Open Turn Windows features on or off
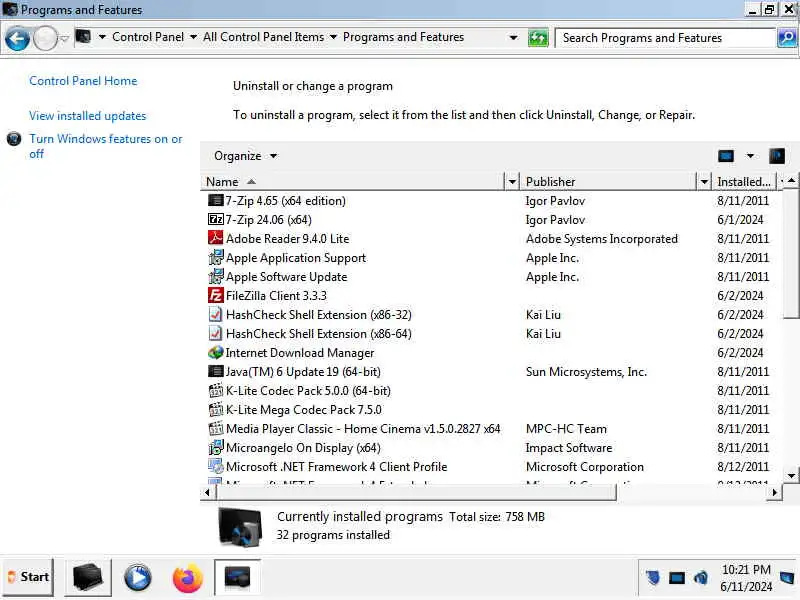 coord(106,146)
